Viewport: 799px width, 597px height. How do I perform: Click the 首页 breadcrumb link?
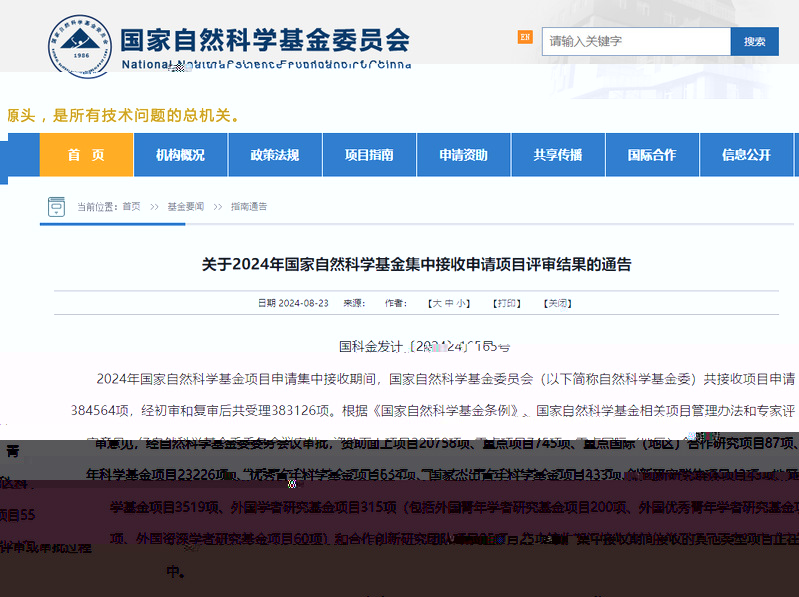pyautogui.click(x=132, y=207)
